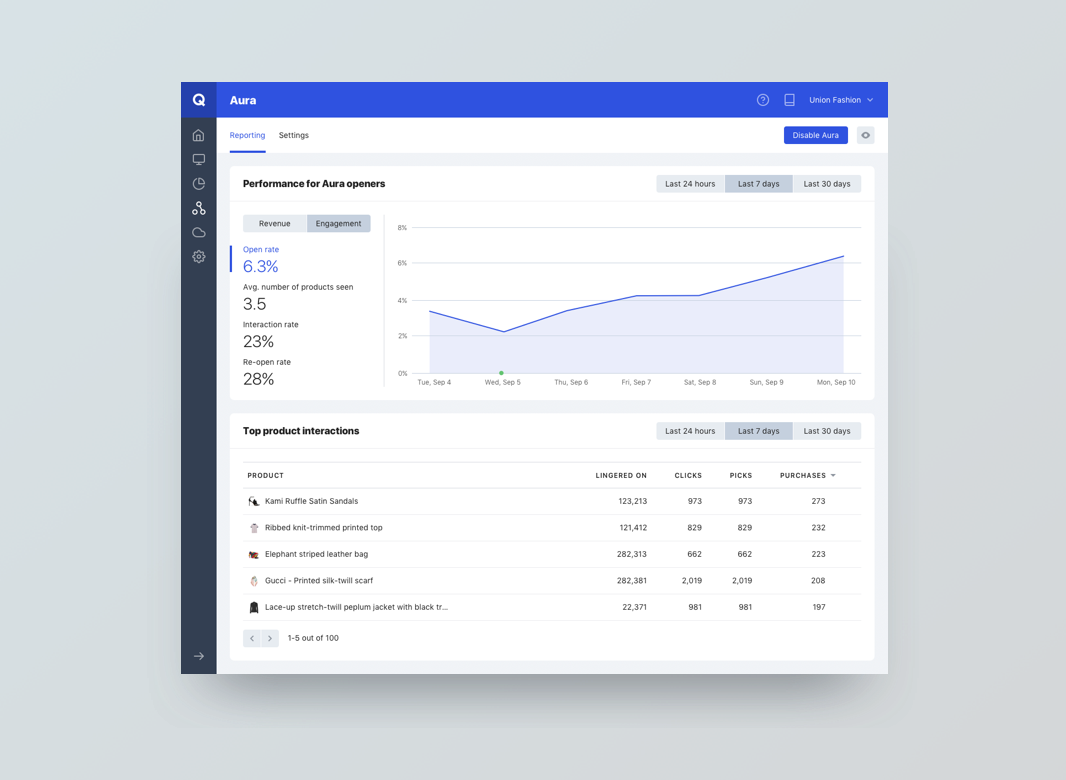
Task: Open the pie chart analytics icon
Action: [199, 184]
